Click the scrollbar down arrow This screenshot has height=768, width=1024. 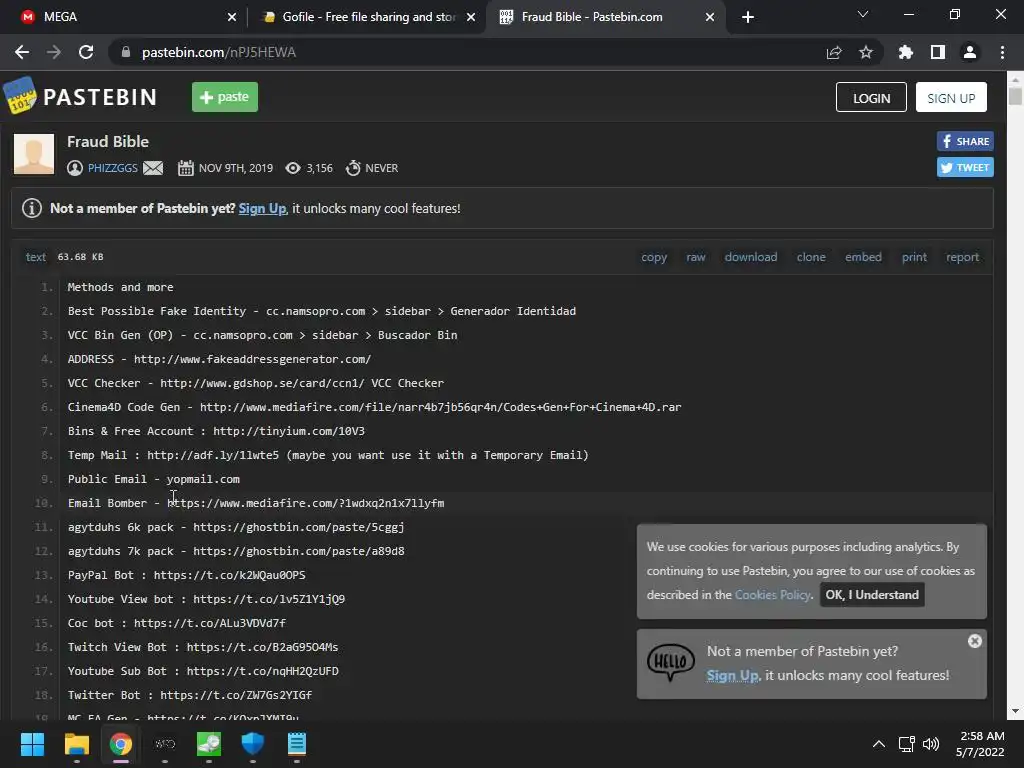click(x=1015, y=711)
